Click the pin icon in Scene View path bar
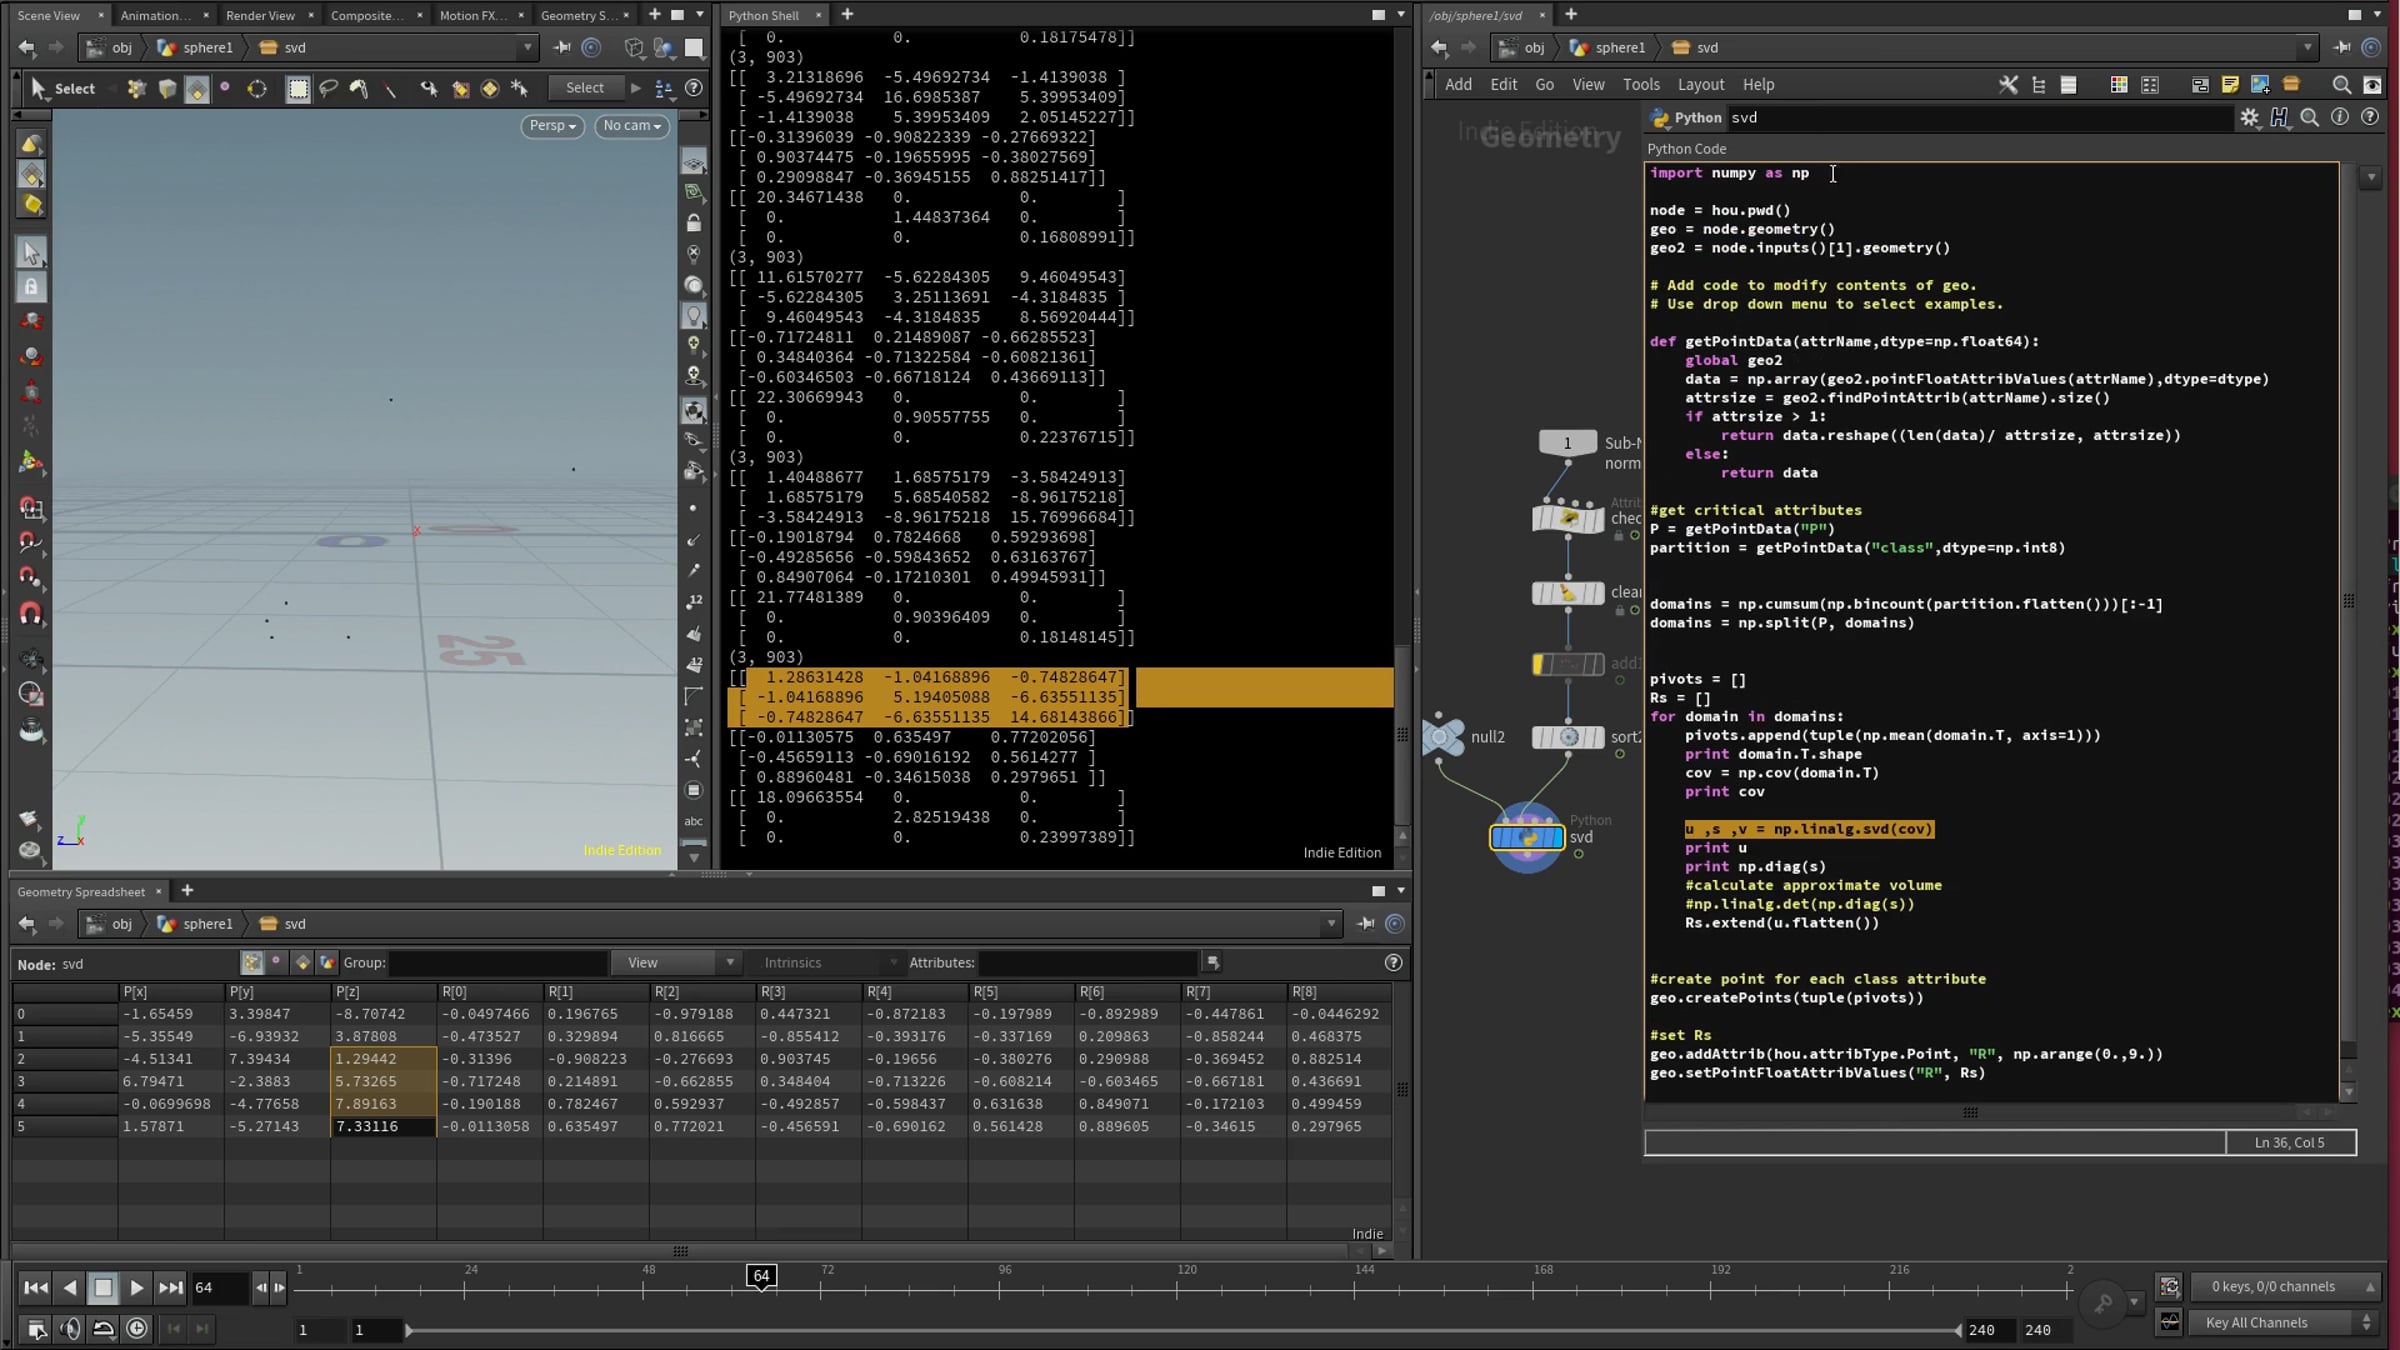The width and height of the screenshot is (2400, 1350). [562, 47]
